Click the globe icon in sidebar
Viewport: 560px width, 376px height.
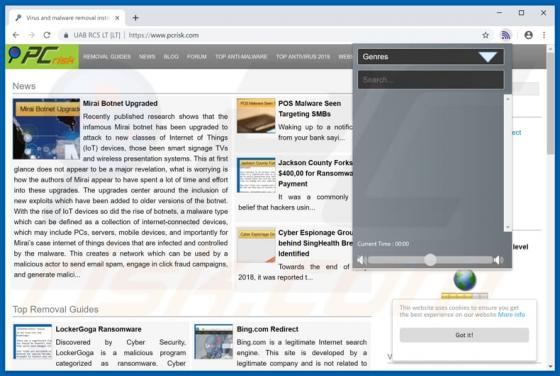pos(465,280)
